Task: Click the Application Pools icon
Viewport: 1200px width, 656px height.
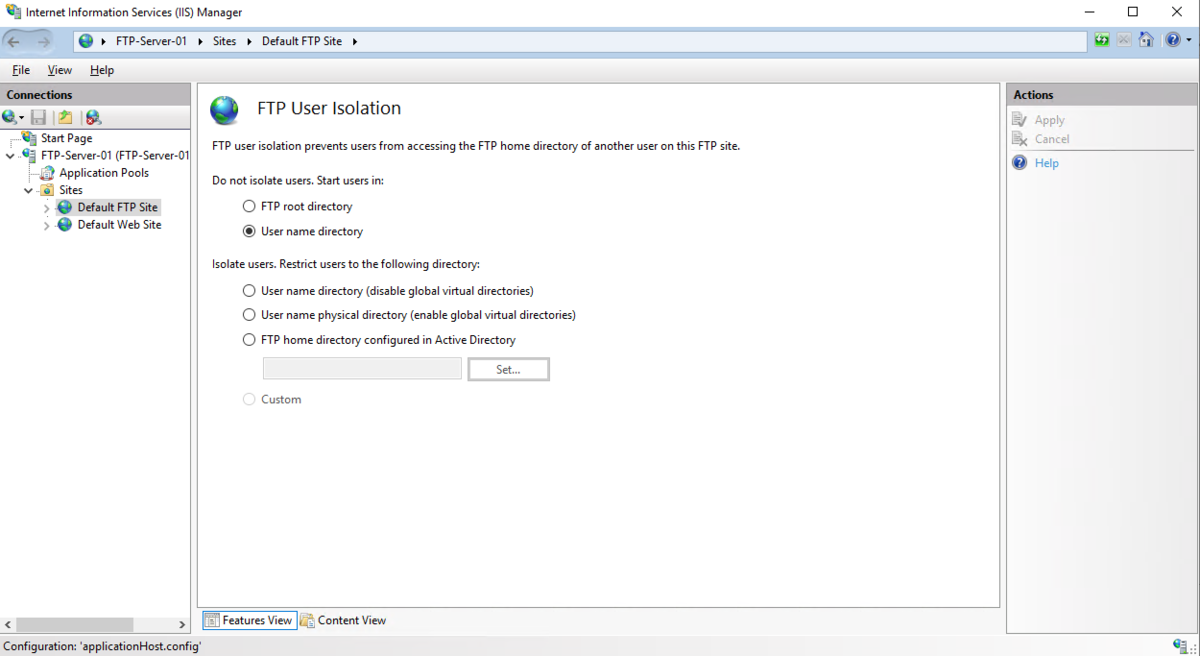Action: point(47,173)
